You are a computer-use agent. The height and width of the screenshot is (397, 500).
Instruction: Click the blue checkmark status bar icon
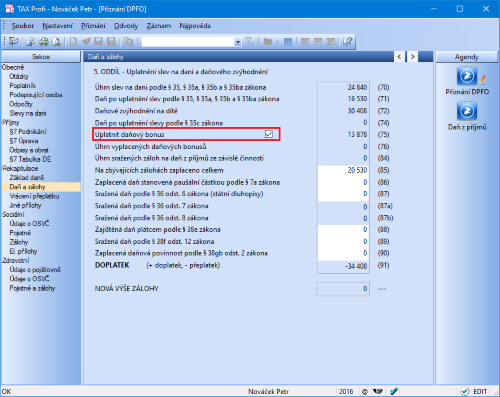point(394,391)
